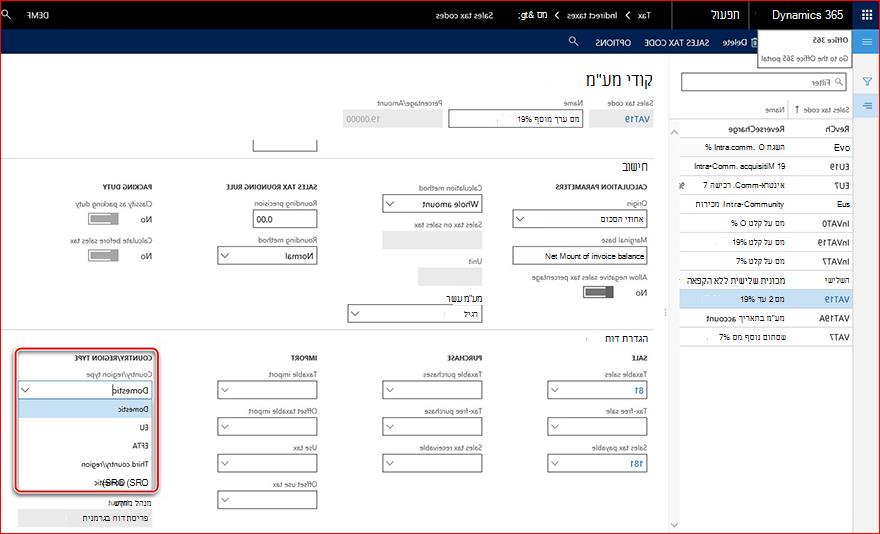Open the Taxable sales dropdown
The height and width of the screenshot is (534, 880).
pyautogui.click(x=555, y=390)
